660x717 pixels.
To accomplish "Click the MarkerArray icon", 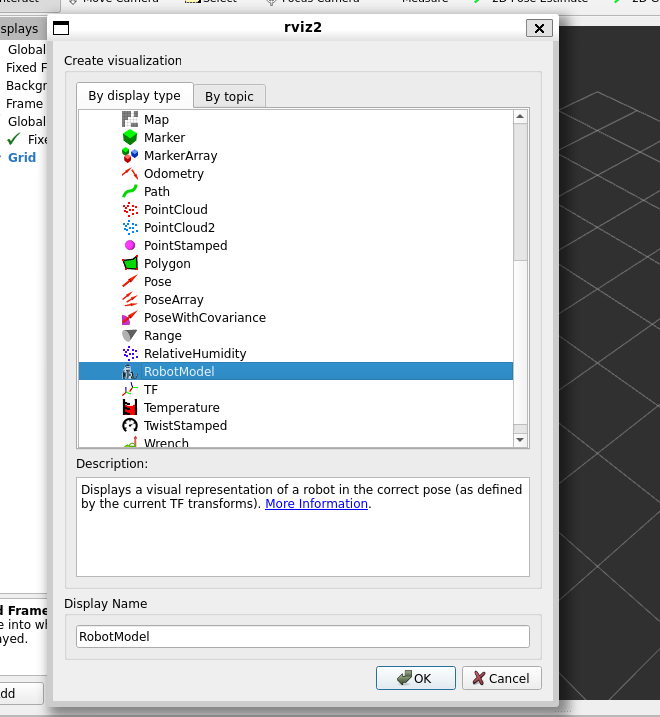I will pos(130,155).
